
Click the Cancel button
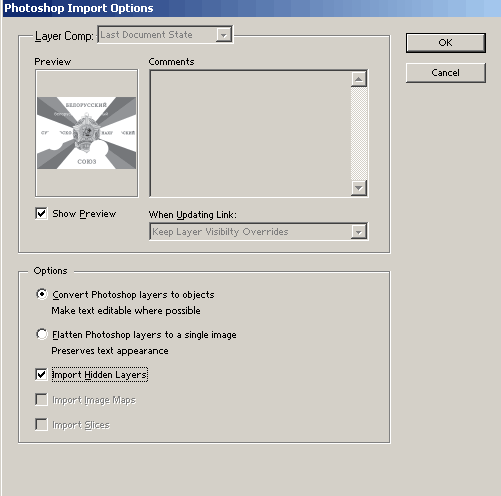446,73
